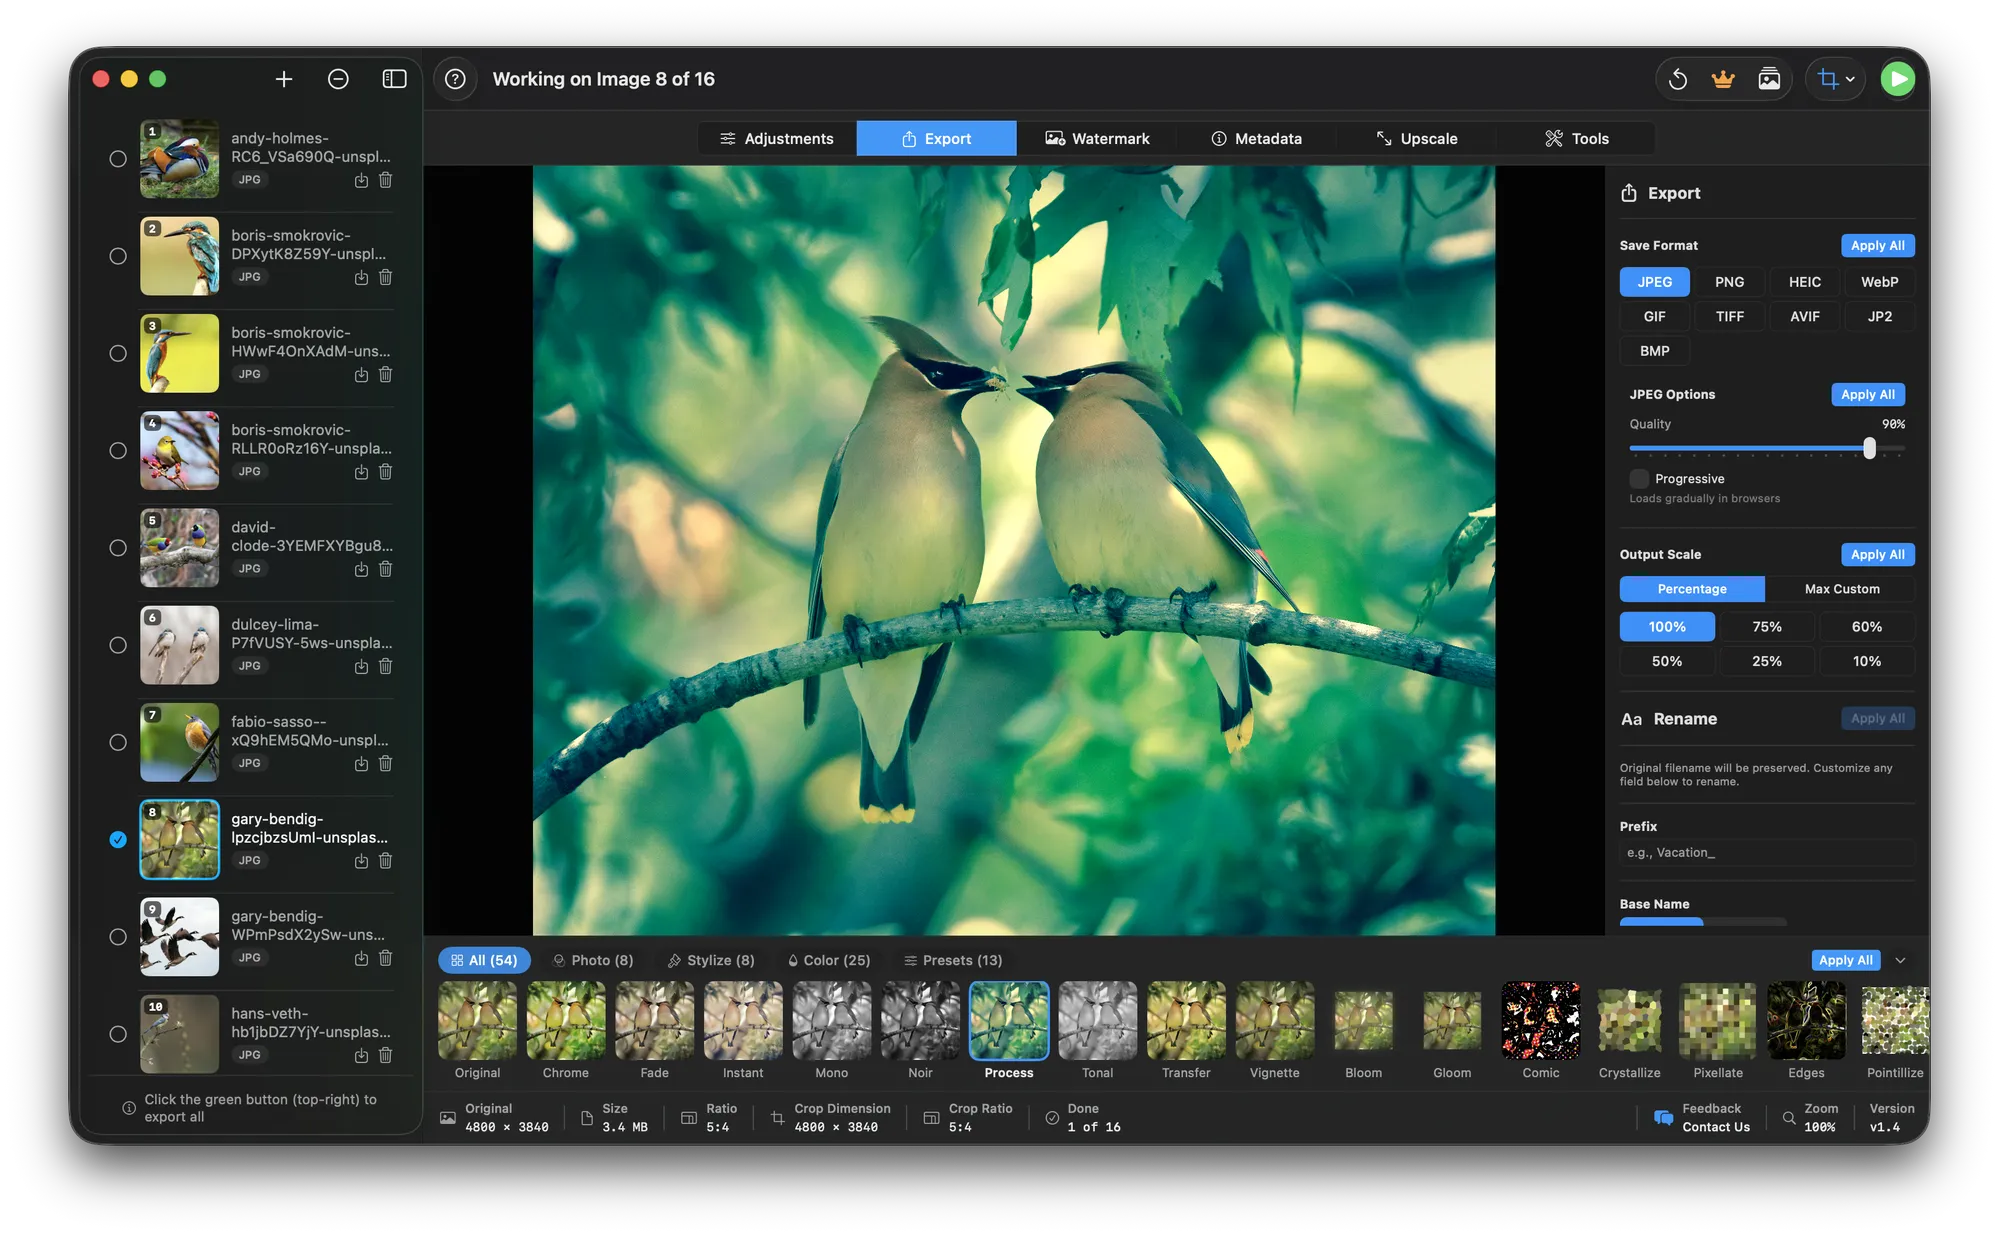Enable Progressive JPEG loading
This screenshot has width=1999, height=1236.
pos(1638,479)
